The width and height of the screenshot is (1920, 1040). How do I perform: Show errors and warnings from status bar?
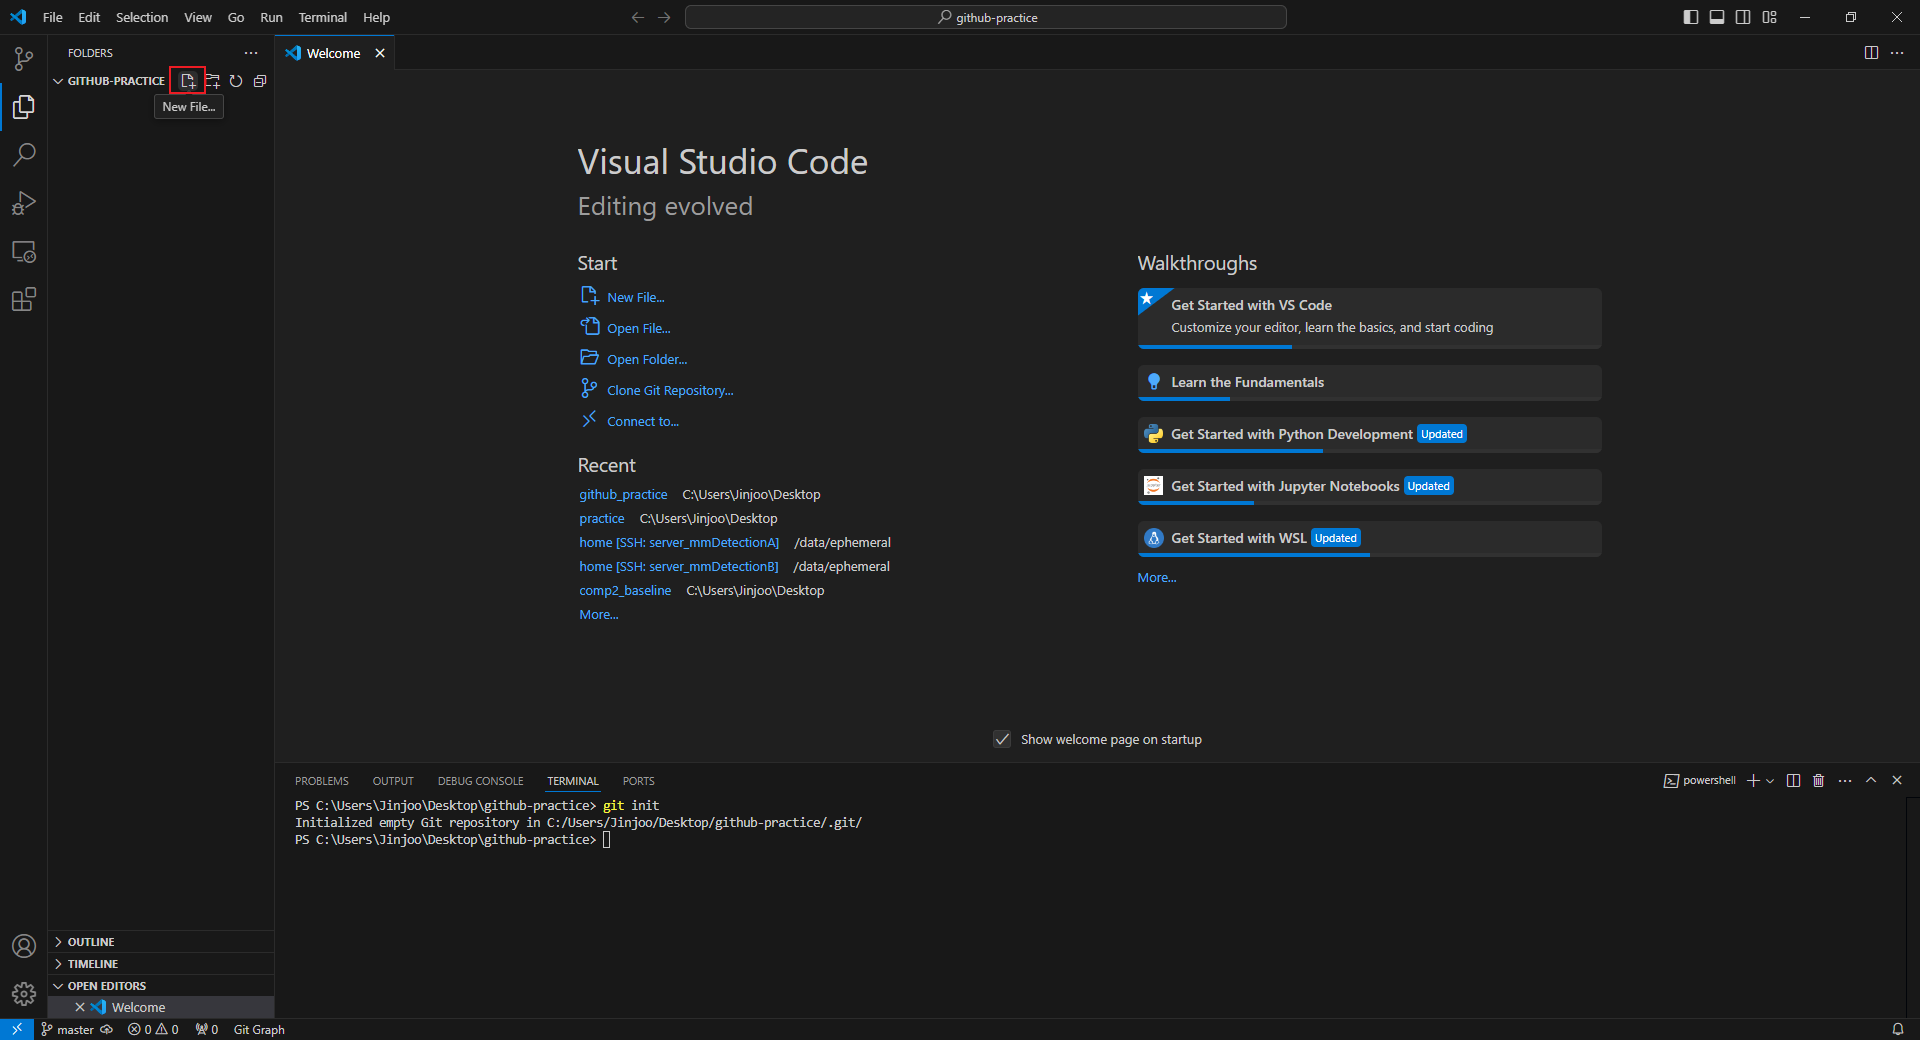click(153, 1029)
